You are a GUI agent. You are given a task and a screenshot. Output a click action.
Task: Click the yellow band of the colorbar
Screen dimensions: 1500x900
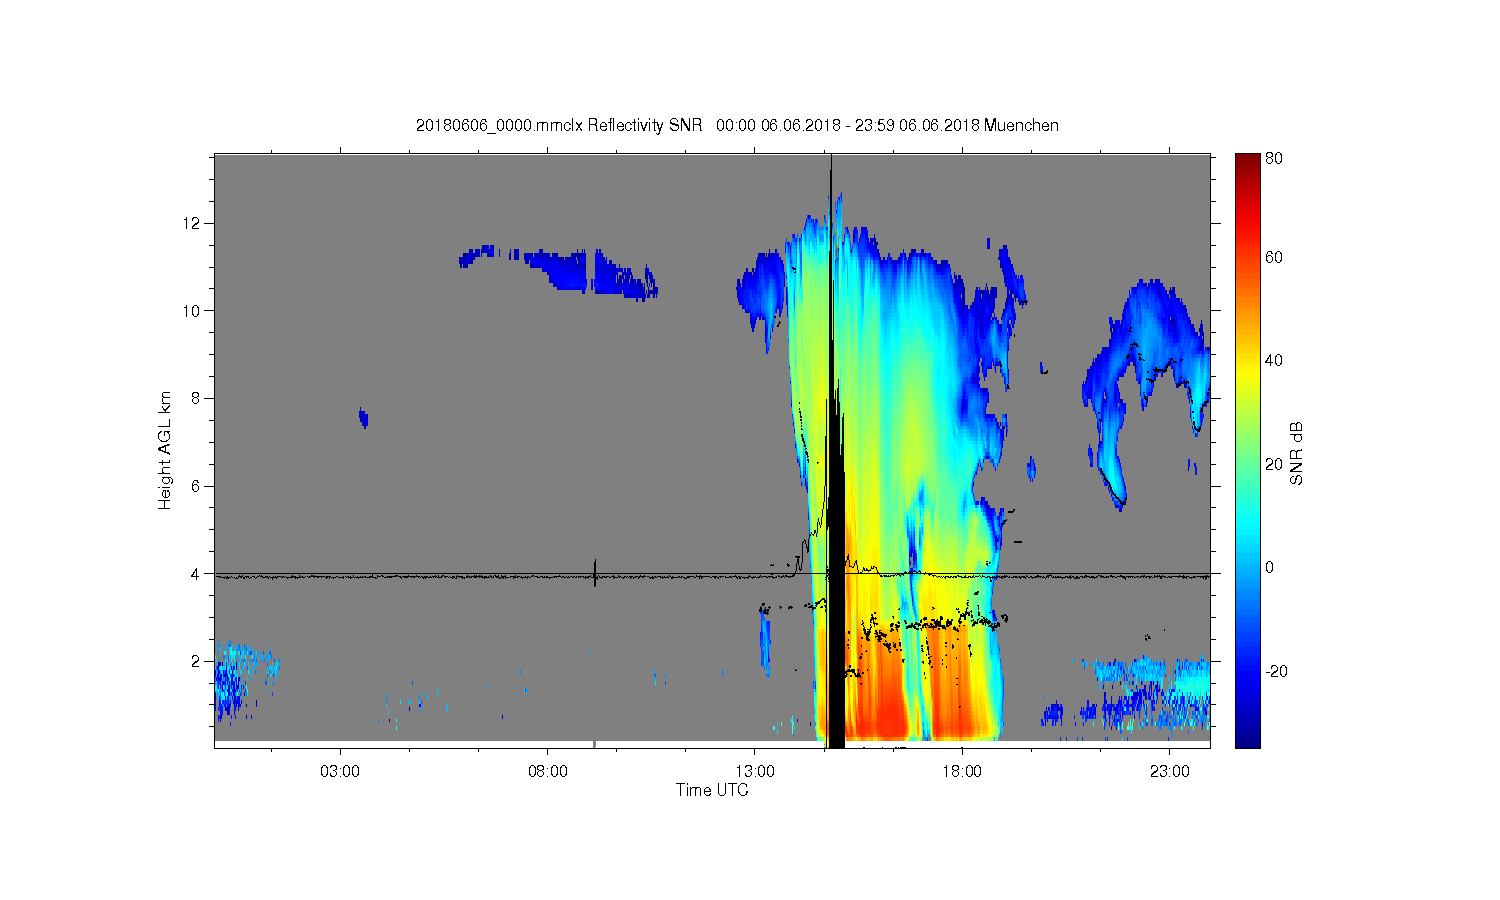pyautogui.click(x=1247, y=375)
